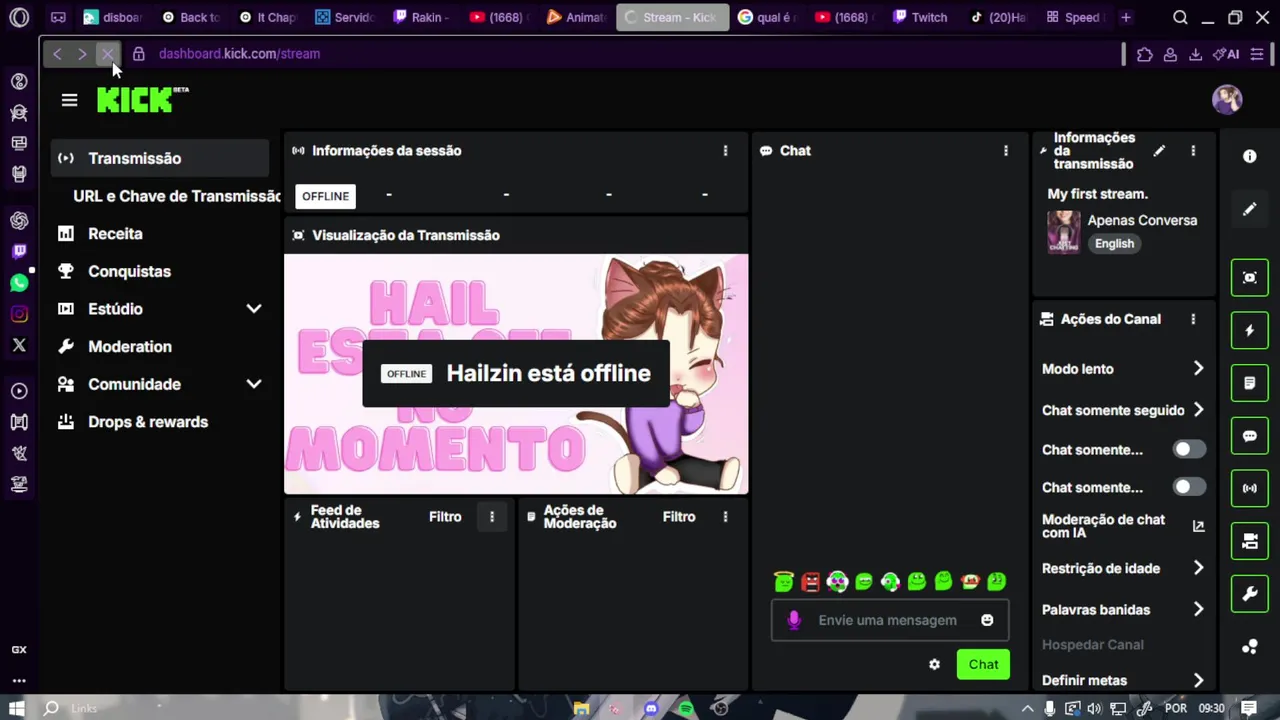Toggle activity feed lightning icon in right rail
1280x720 pixels.
click(x=1250, y=330)
